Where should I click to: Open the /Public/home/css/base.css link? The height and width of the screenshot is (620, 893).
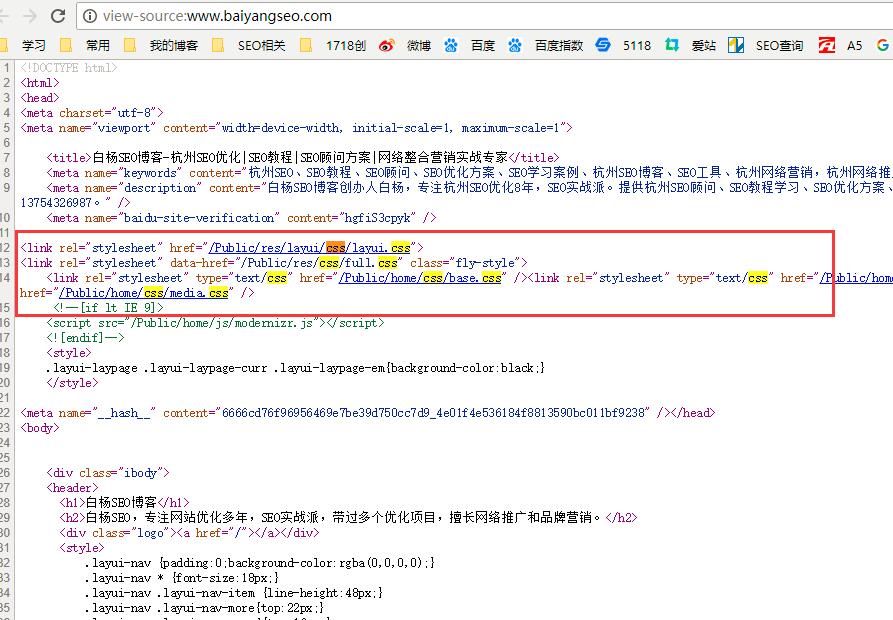click(x=420, y=278)
